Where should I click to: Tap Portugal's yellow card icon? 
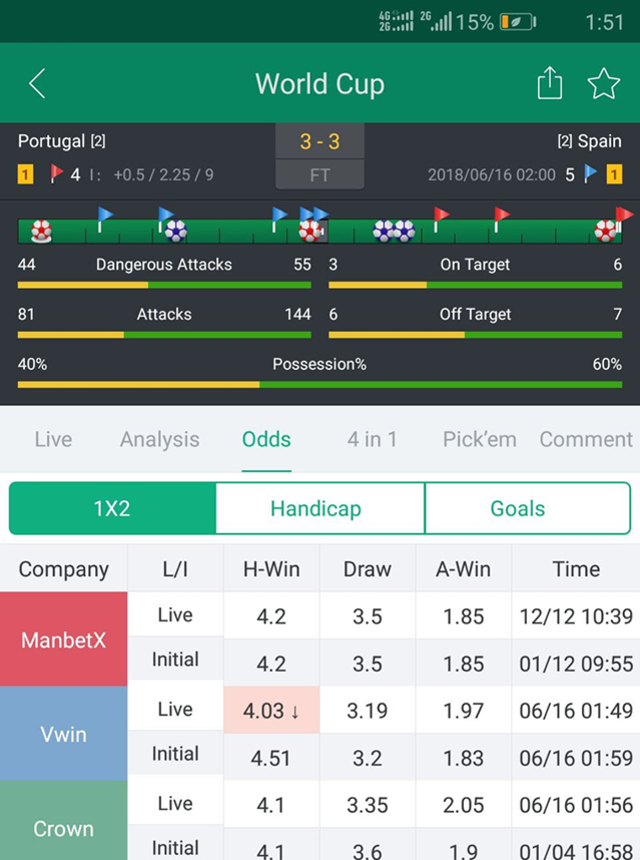(x=25, y=175)
